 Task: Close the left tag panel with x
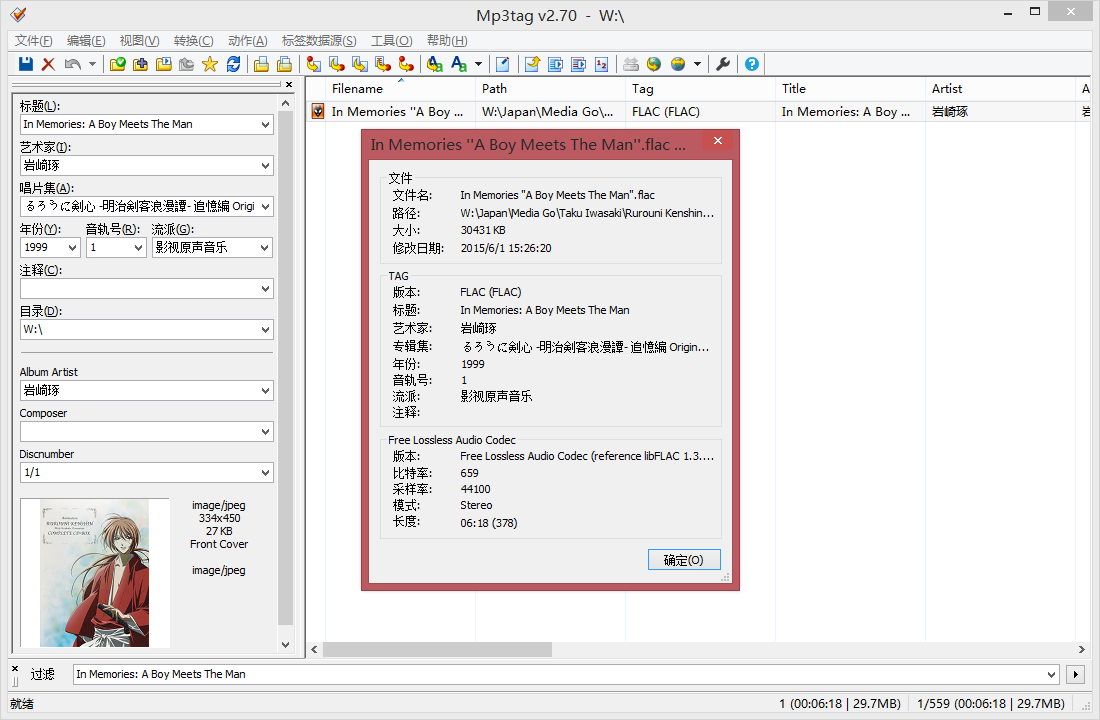pos(289,85)
